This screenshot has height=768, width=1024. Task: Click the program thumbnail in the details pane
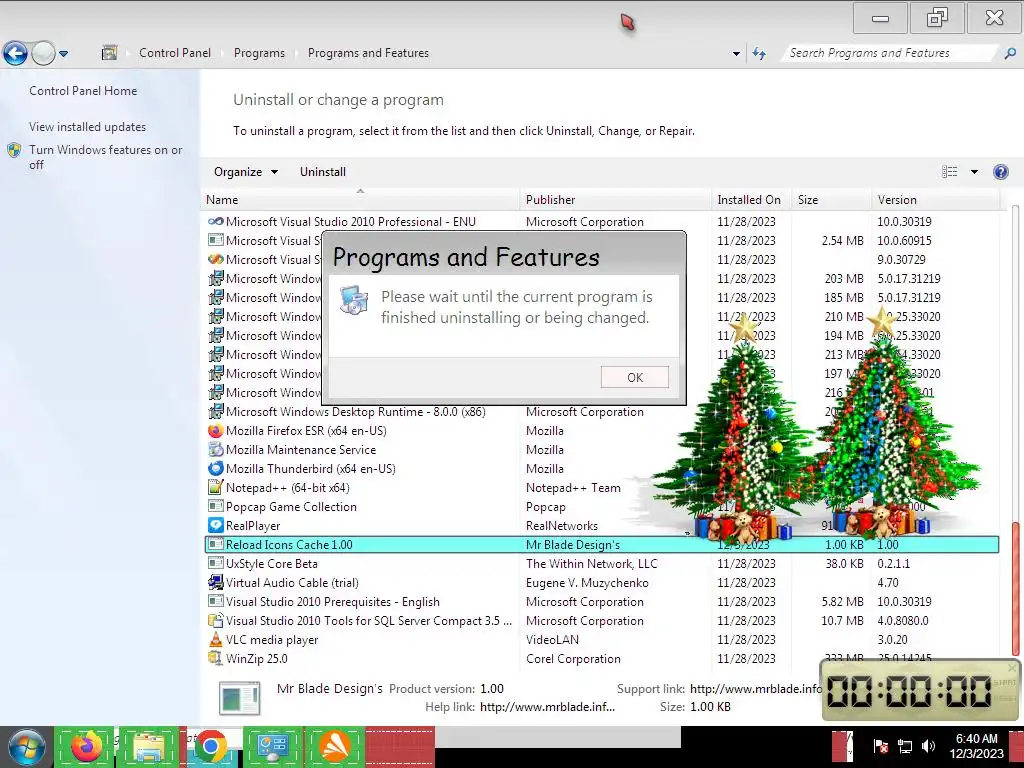coord(240,698)
